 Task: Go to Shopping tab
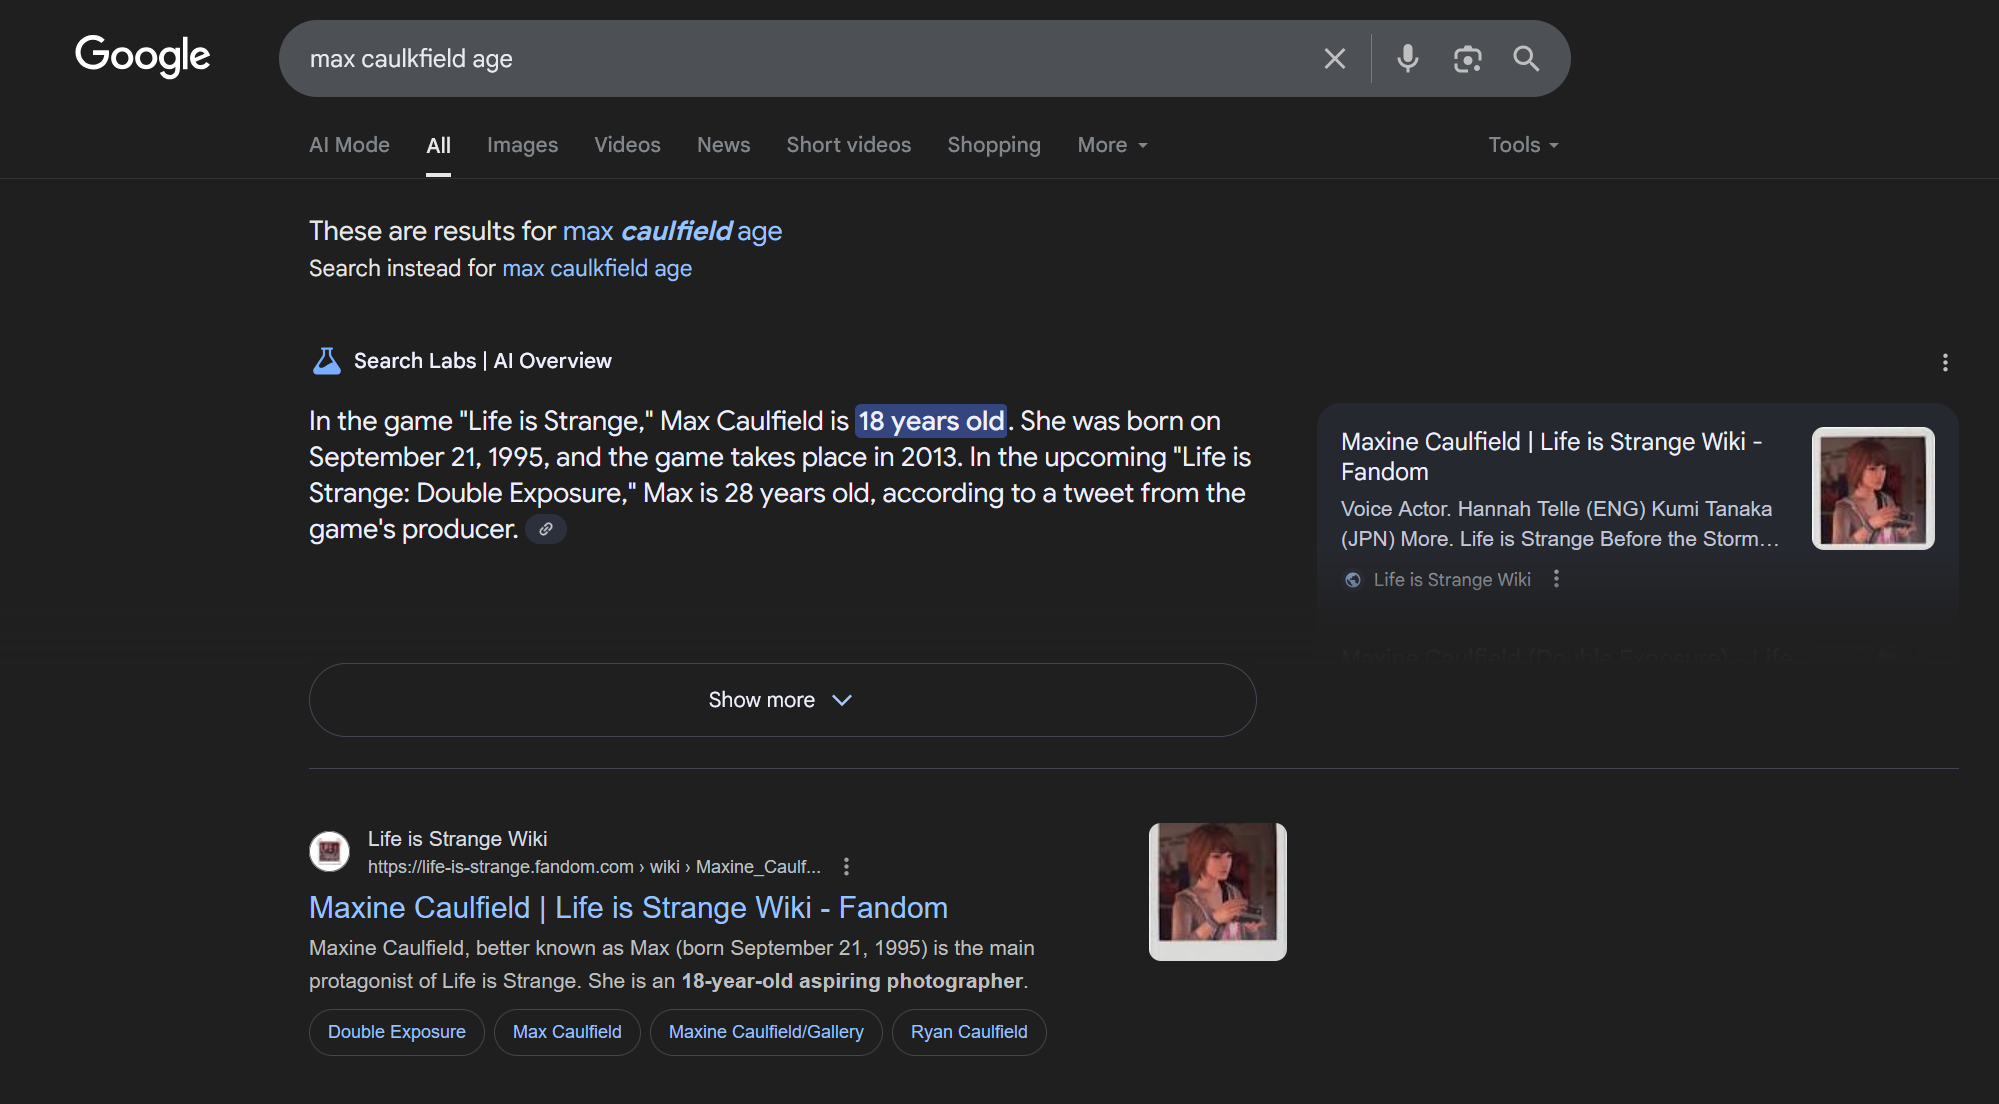pyautogui.click(x=994, y=145)
